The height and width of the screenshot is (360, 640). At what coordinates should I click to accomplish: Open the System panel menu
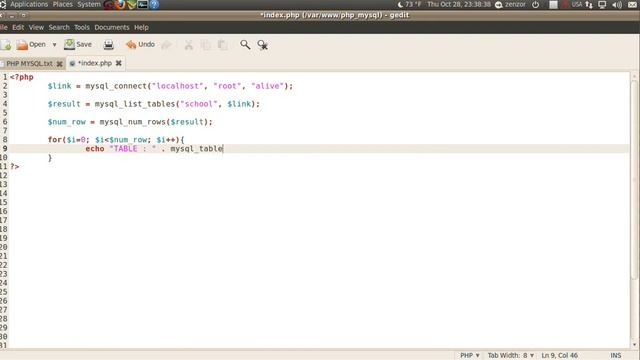click(89, 4)
